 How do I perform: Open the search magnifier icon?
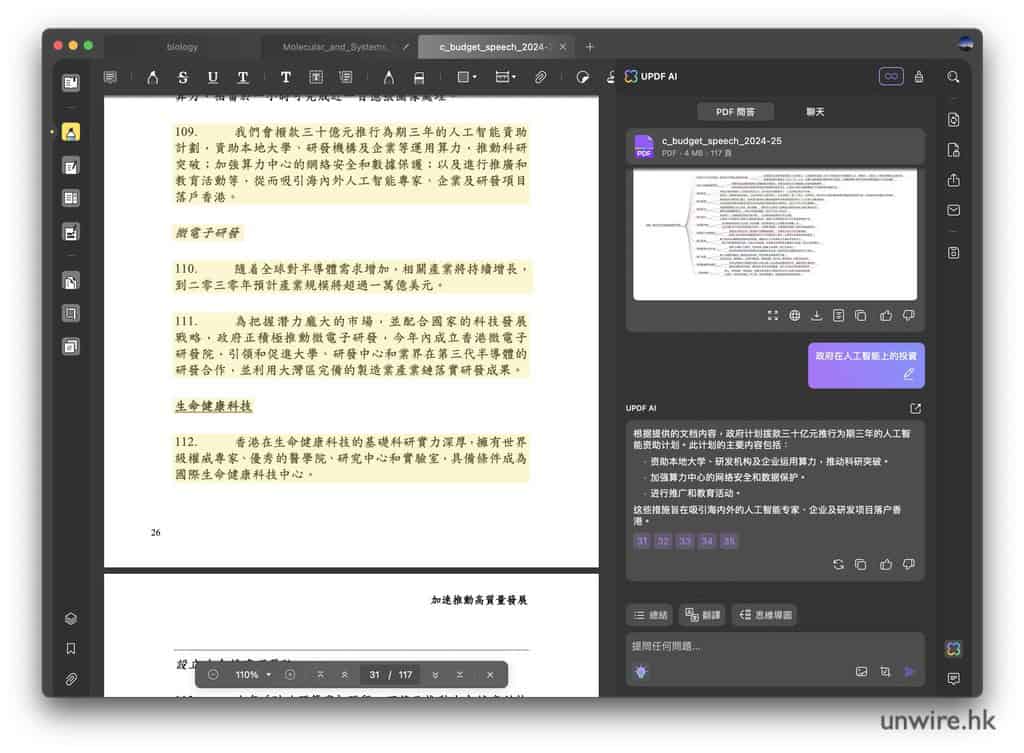pyautogui.click(x=953, y=77)
